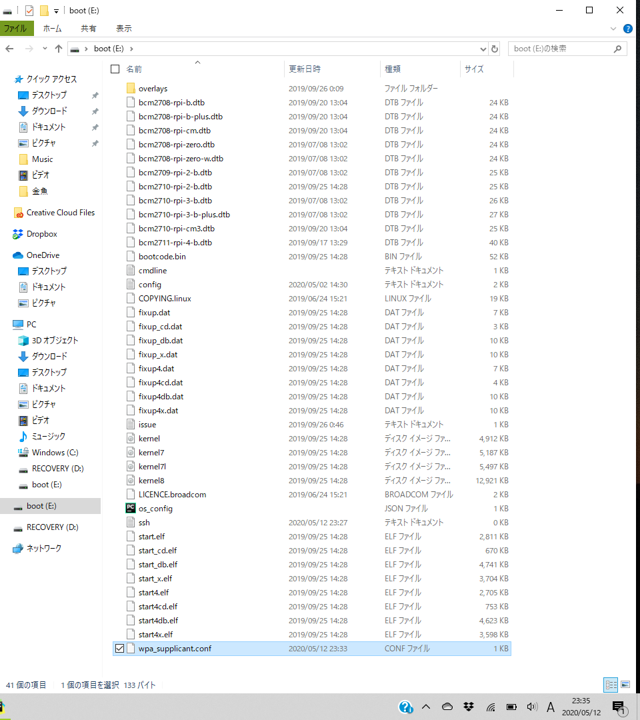Switch to large icons view layout
The height and width of the screenshot is (720, 640).
tap(625, 685)
